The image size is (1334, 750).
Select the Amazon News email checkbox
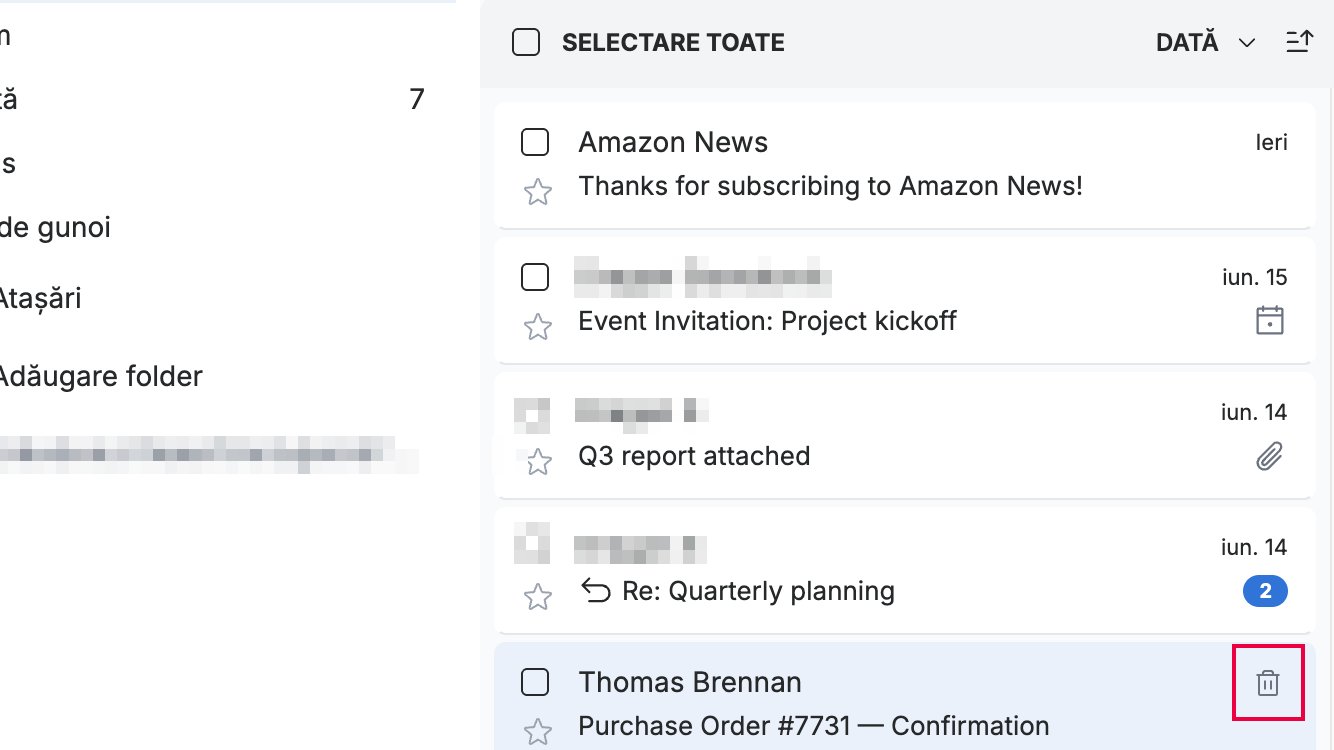pyautogui.click(x=535, y=143)
